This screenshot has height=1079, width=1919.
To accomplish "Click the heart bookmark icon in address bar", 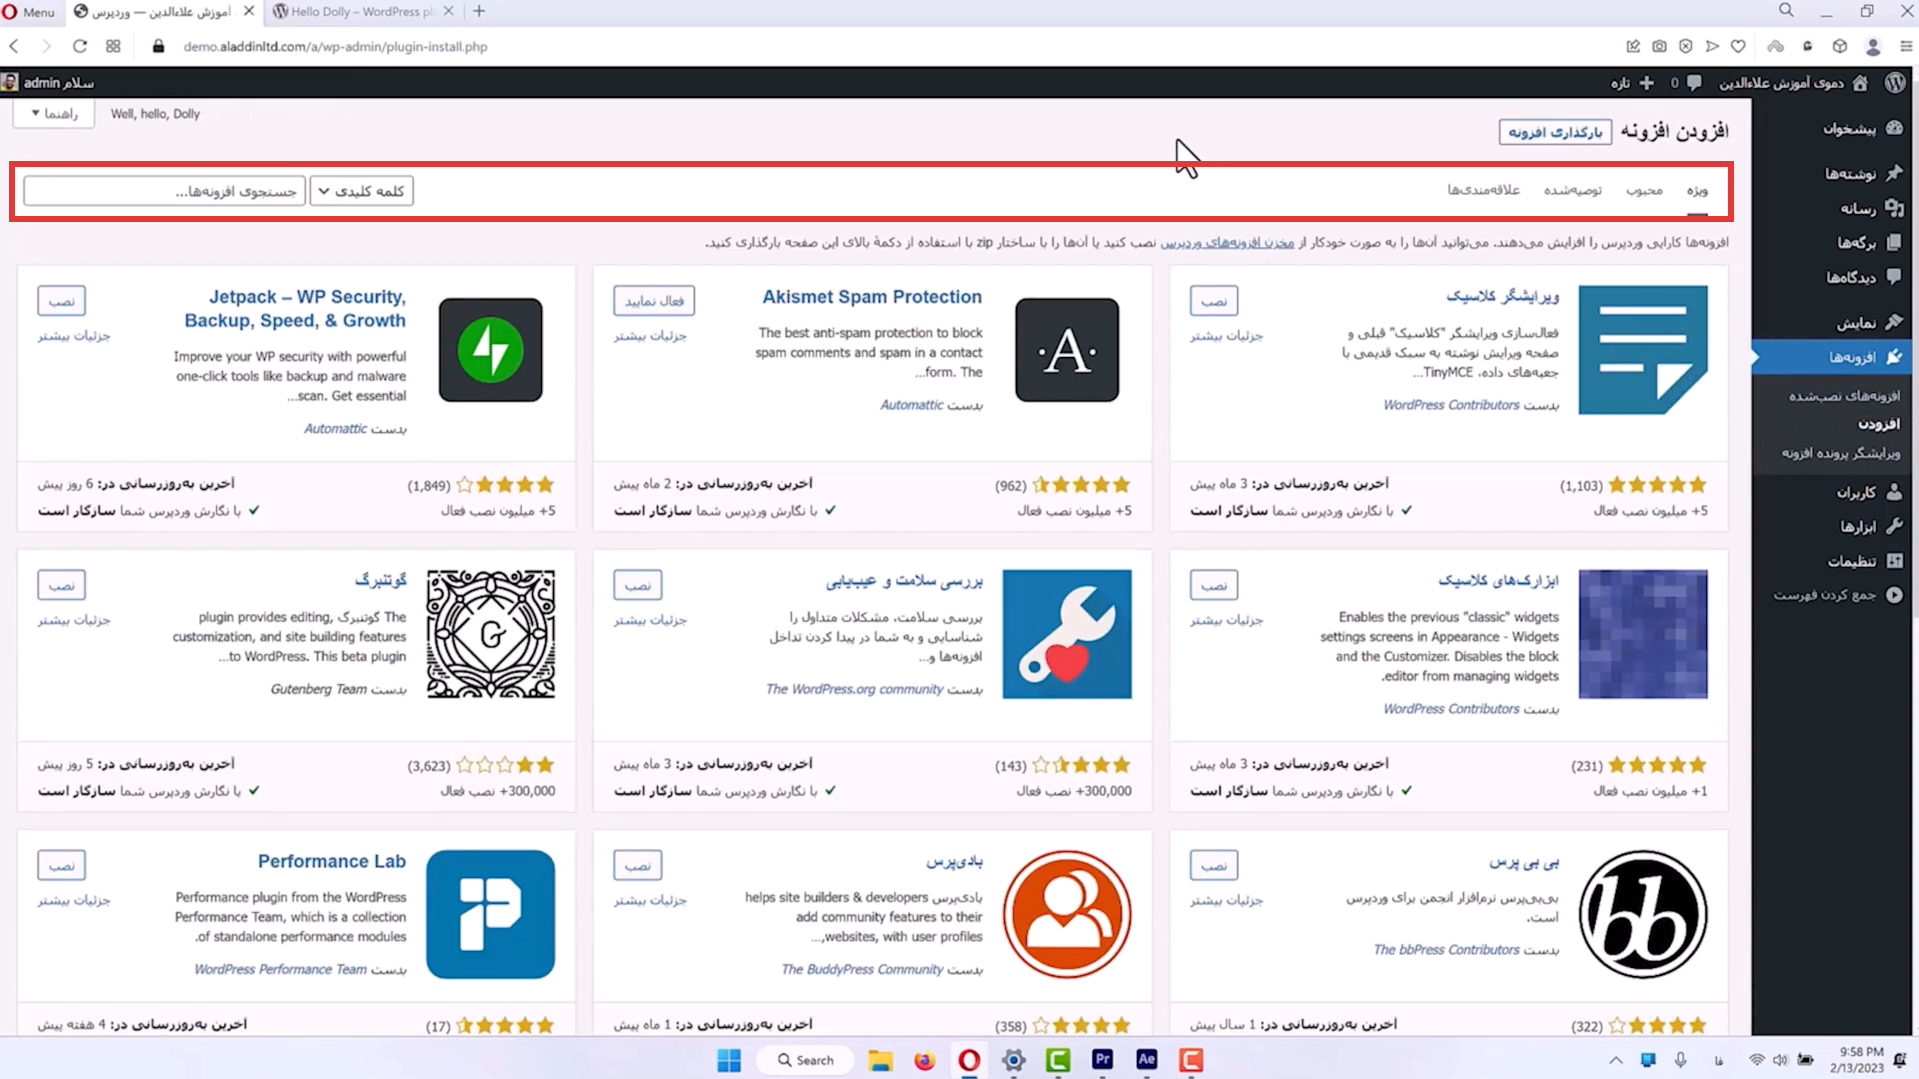I will [1738, 46].
